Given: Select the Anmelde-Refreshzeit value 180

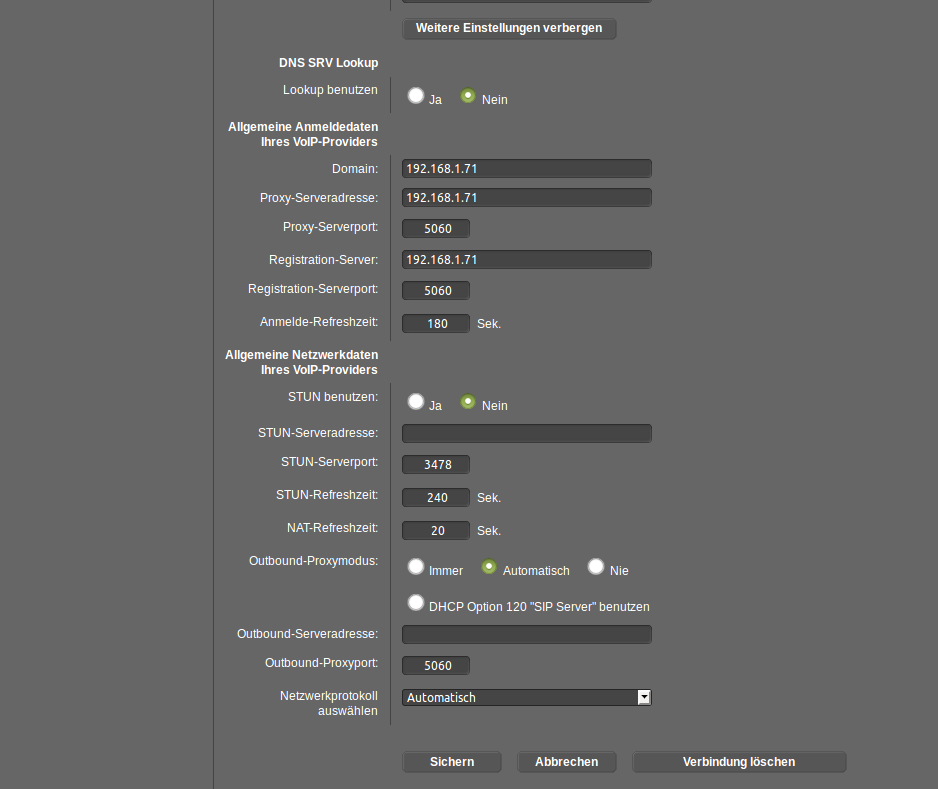Looking at the screenshot, I should 435,323.
